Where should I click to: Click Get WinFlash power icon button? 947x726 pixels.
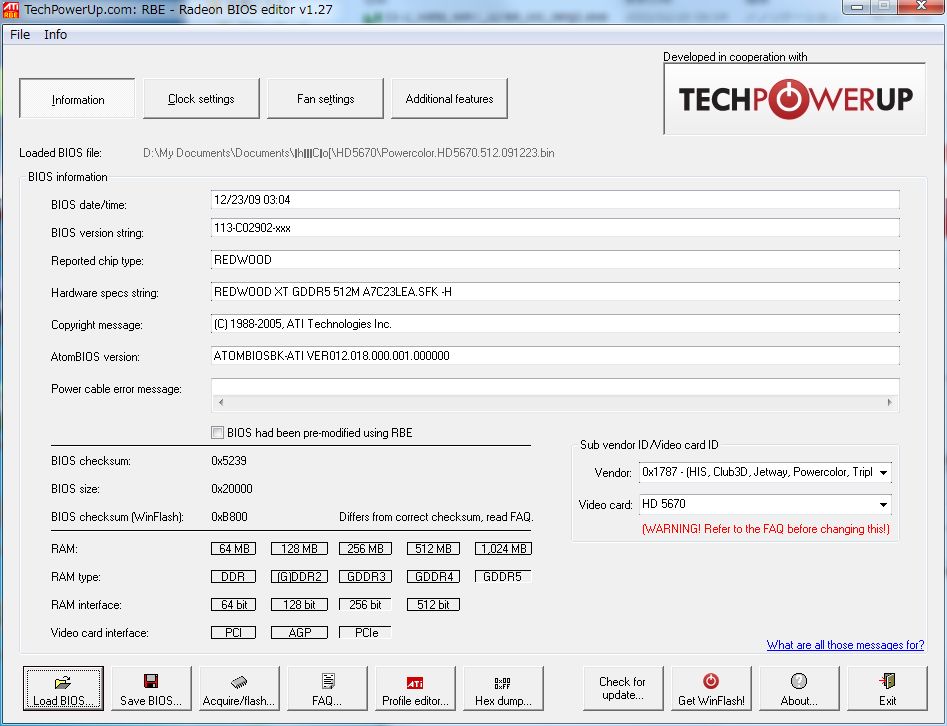(711, 688)
